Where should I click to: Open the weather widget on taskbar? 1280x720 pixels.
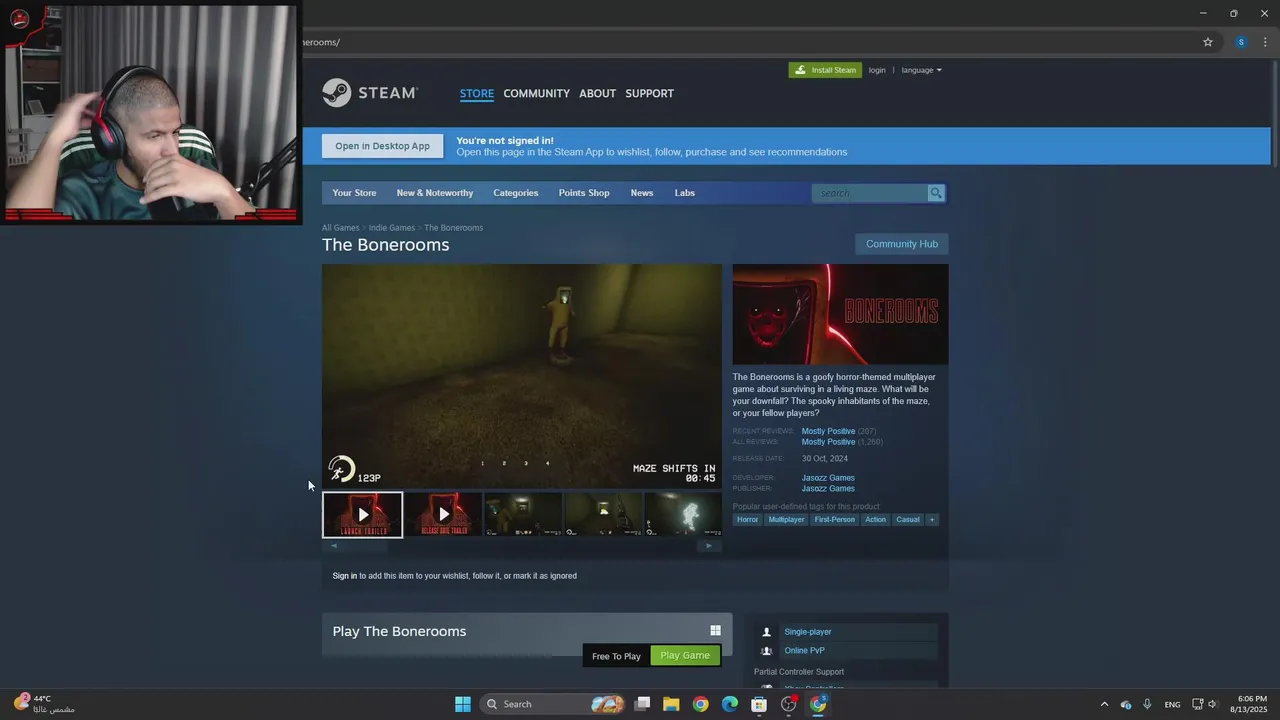coord(44,704)
